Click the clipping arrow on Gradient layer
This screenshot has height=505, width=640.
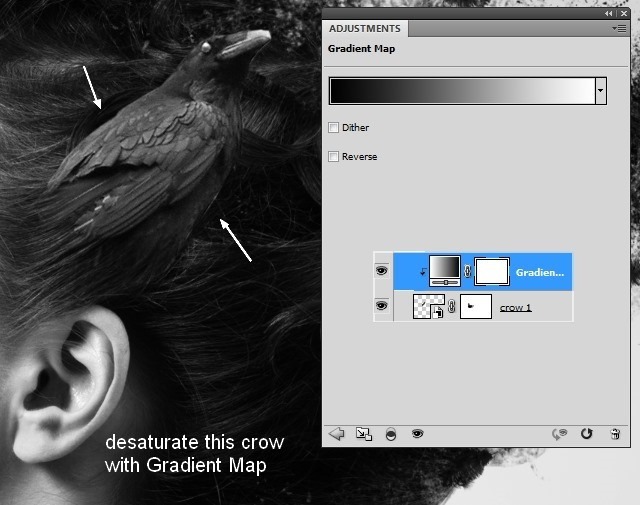(423, 271)
